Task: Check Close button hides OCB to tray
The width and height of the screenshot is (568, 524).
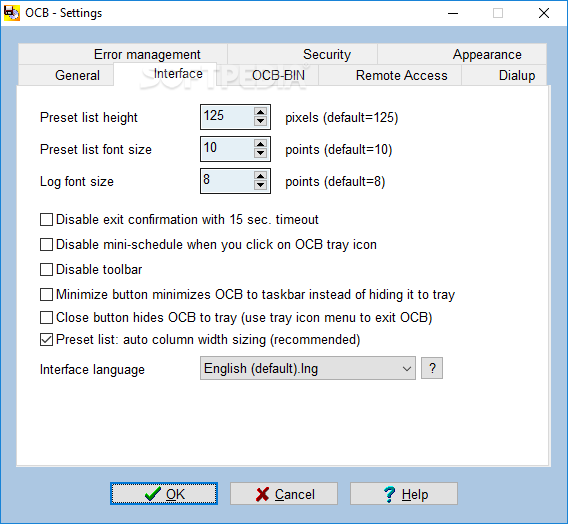Action: point(46,318)
